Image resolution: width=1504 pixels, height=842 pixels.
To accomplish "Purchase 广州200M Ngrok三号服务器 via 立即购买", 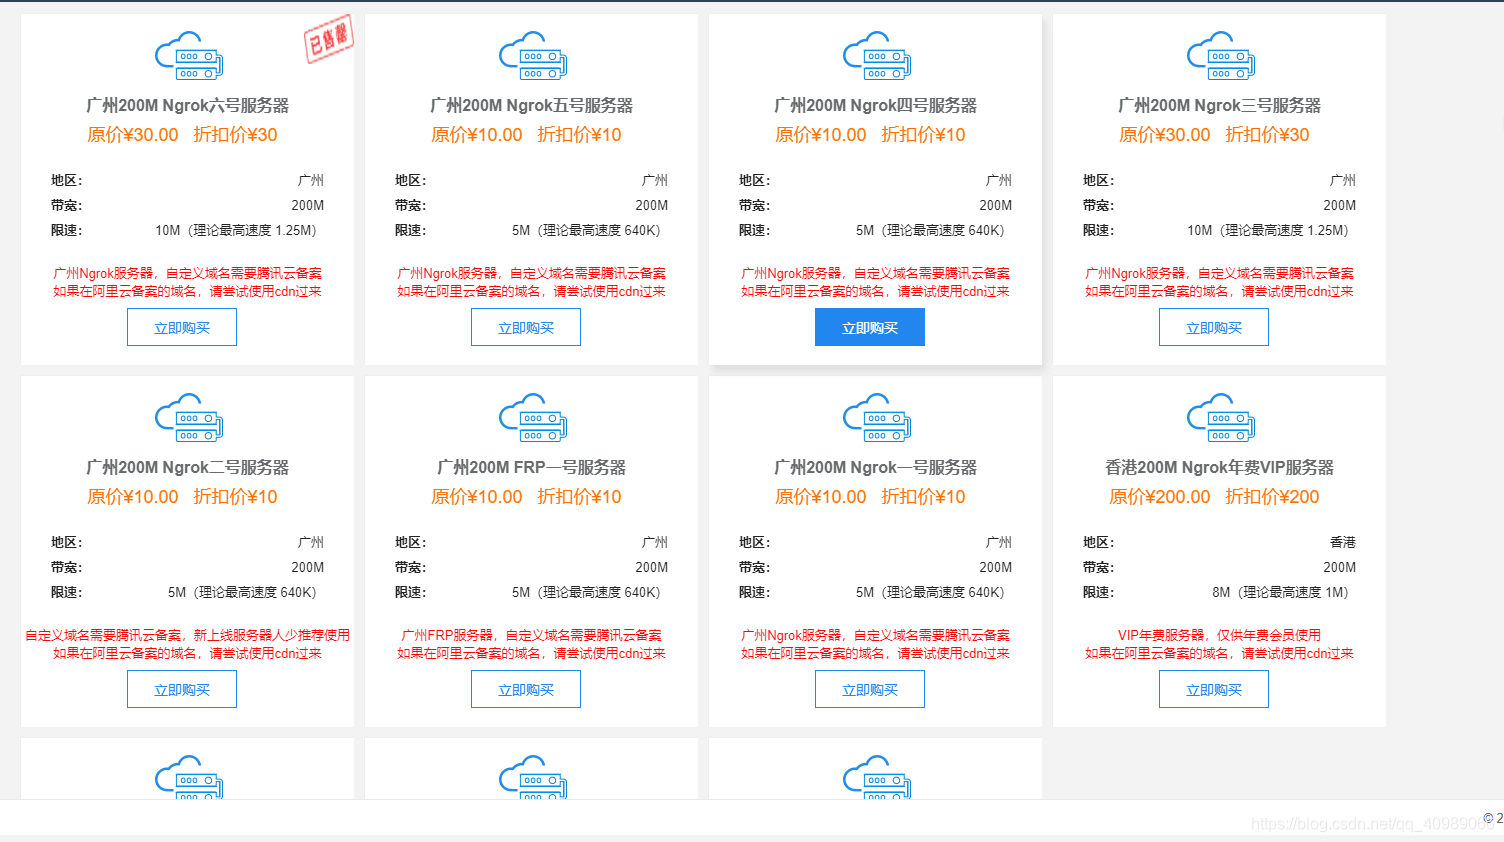I will pos(1214,327).
